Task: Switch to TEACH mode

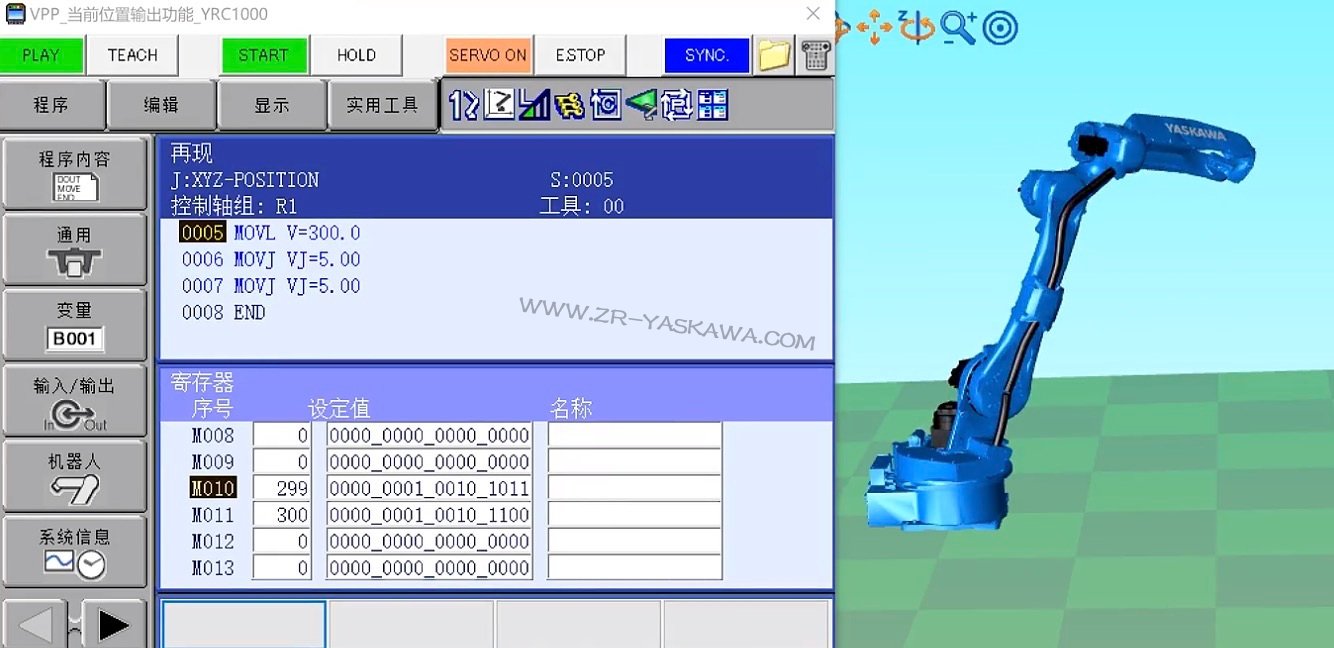Action: pos(132,55)
